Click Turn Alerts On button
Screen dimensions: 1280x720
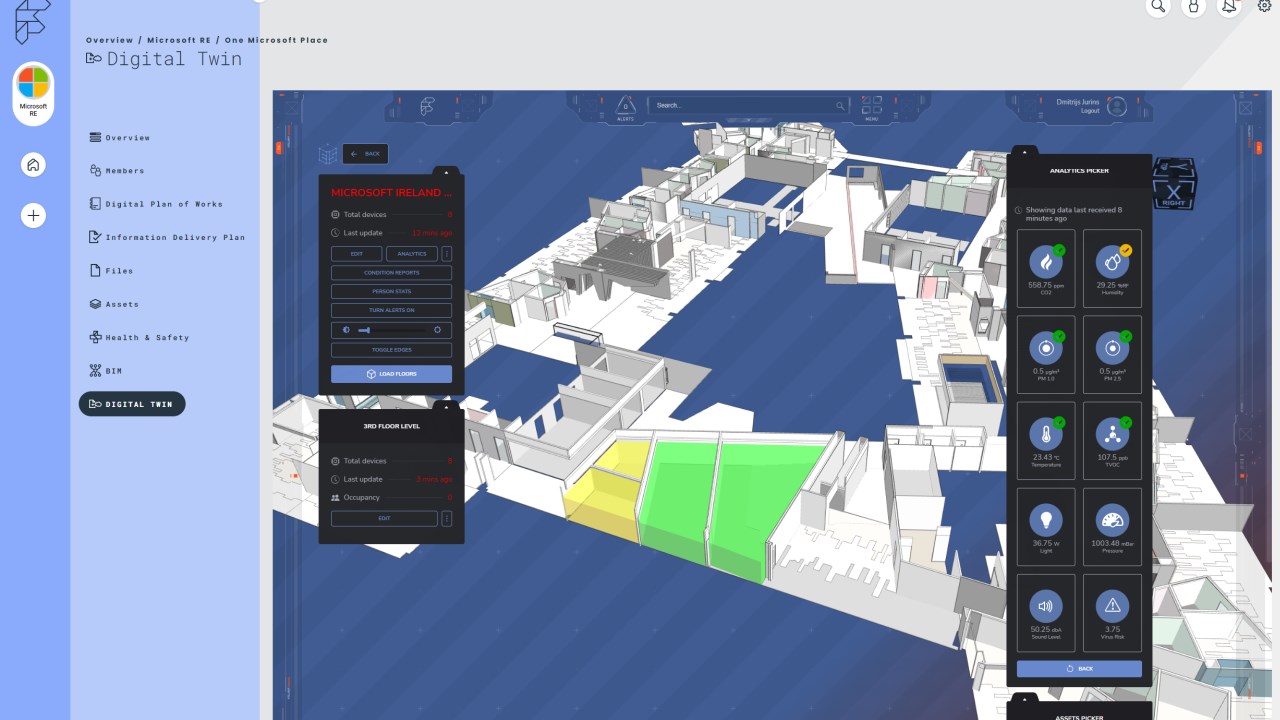pyautogui.click(x=391, y=311)
